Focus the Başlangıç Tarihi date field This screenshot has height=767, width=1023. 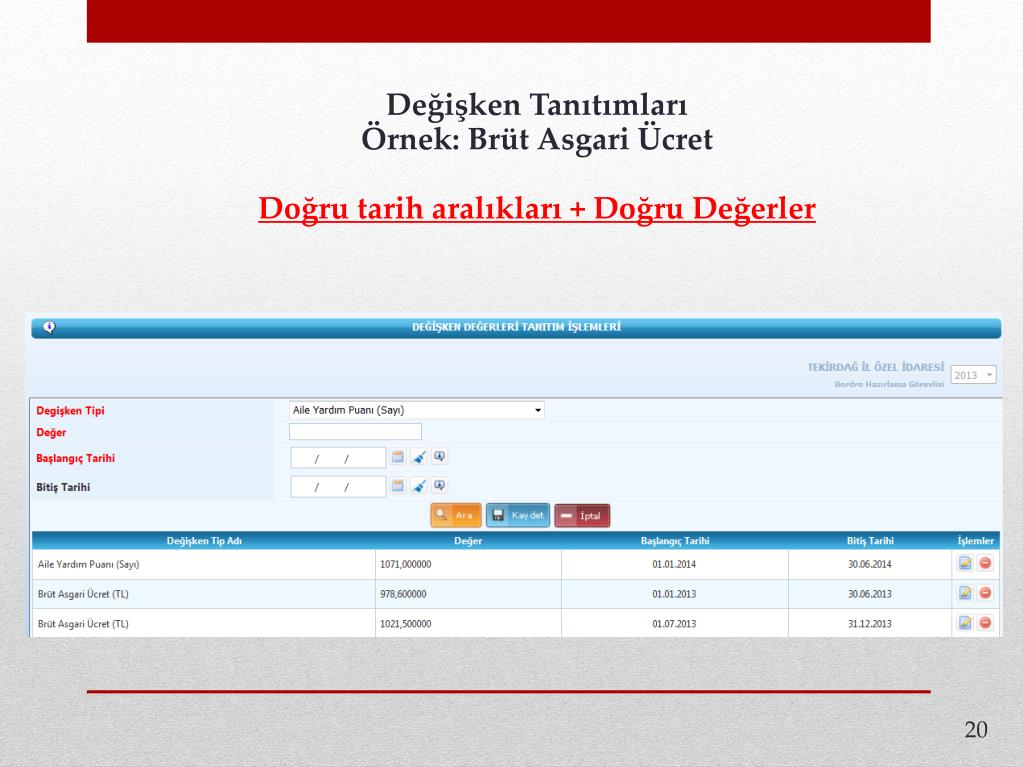pyautogui.click(x=338, y=458)
